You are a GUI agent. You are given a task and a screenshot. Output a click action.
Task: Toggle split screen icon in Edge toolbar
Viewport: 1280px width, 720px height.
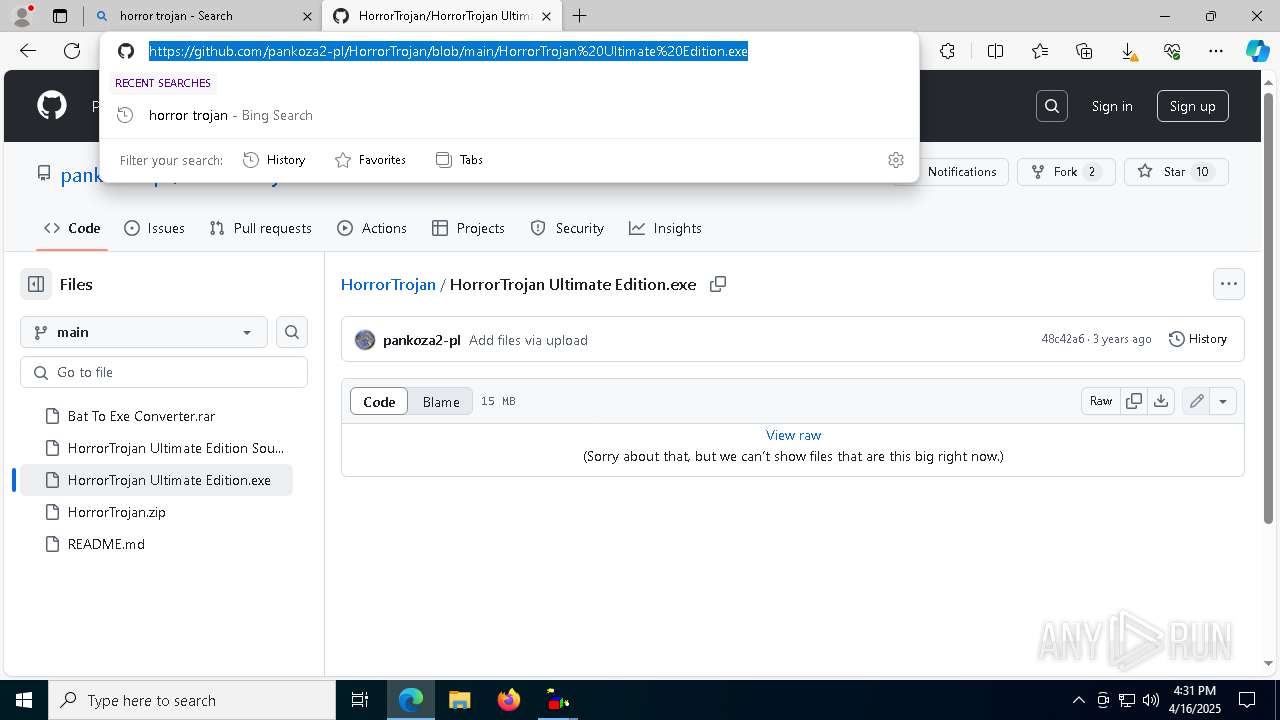pos(995,51)
